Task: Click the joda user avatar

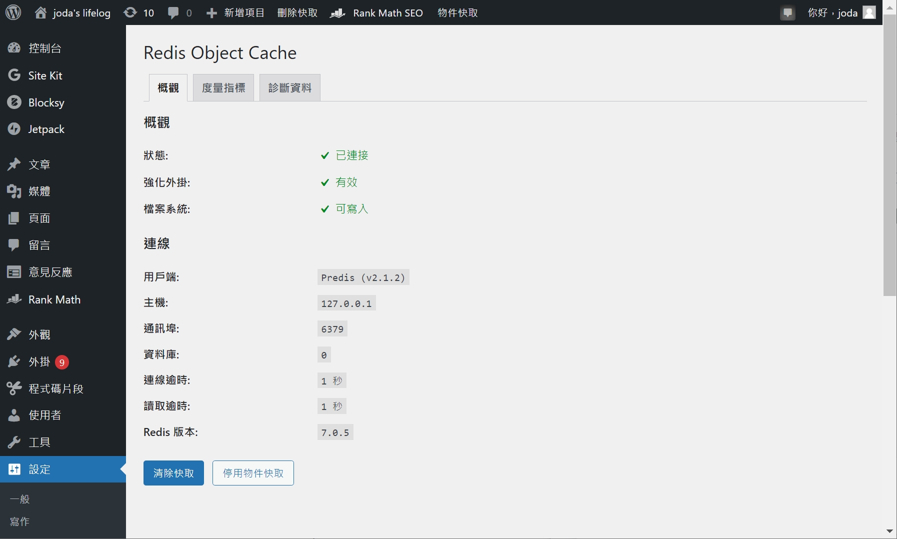Action: pyautogui.click(x=869, y=13)
